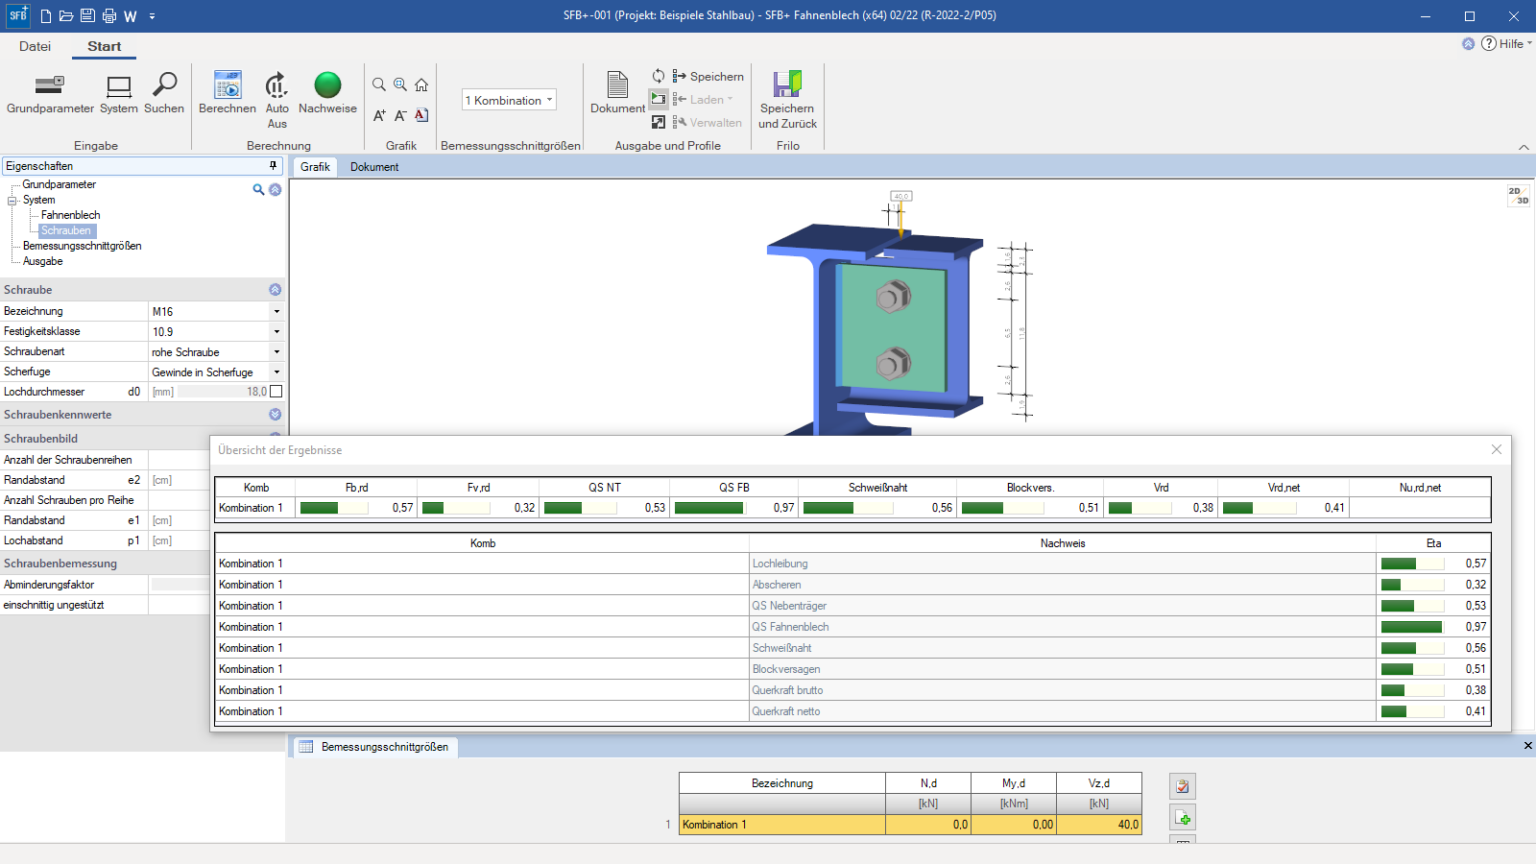Click the Vz,d value cell 40,0
This screenshot has width=1536, height=864.
pos(1098,825)
